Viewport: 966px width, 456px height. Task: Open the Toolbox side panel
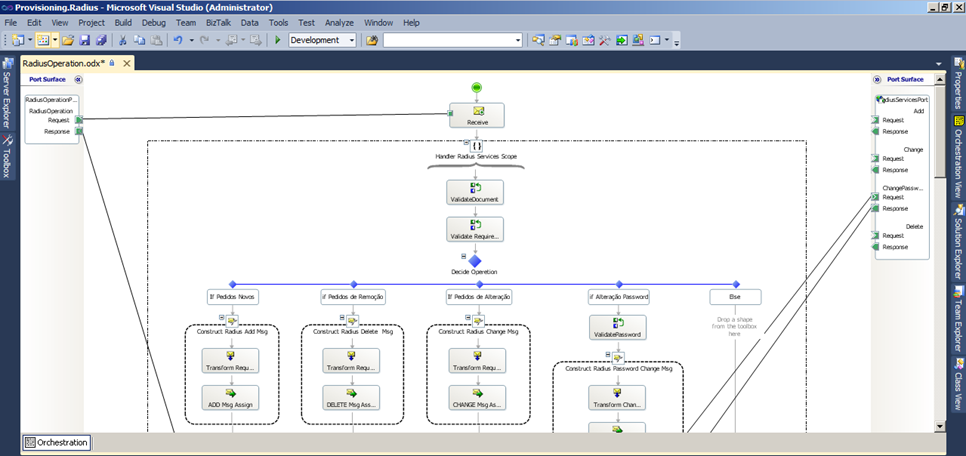[x=8, y=156]
